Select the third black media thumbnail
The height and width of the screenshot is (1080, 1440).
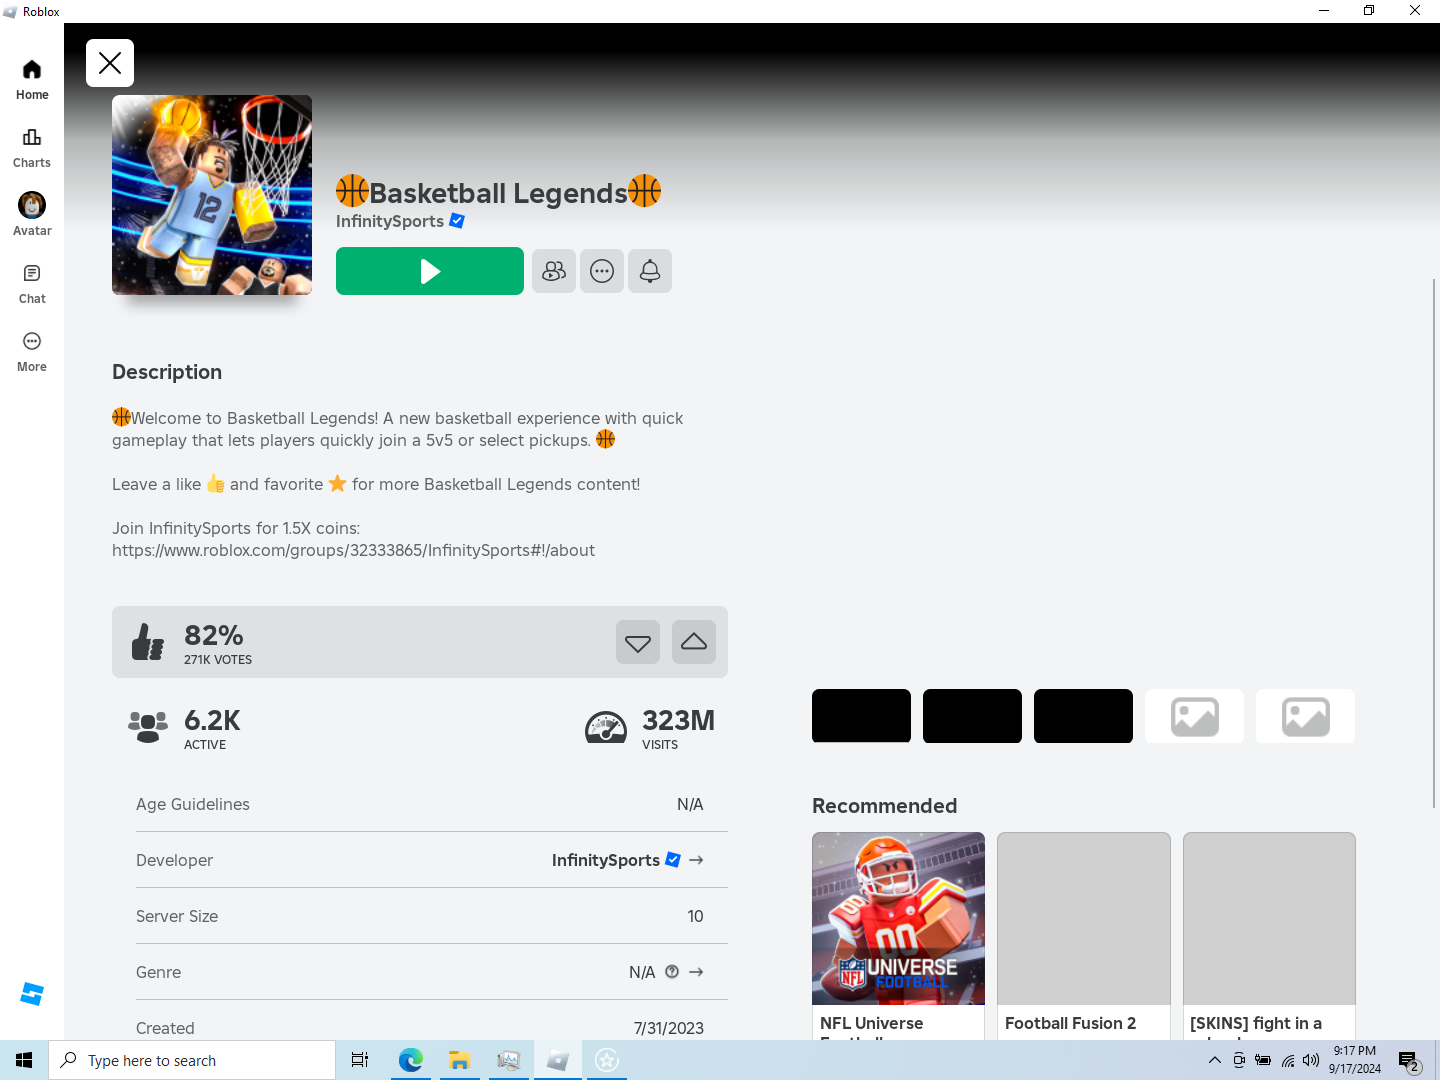click(x=1083, y=716)
